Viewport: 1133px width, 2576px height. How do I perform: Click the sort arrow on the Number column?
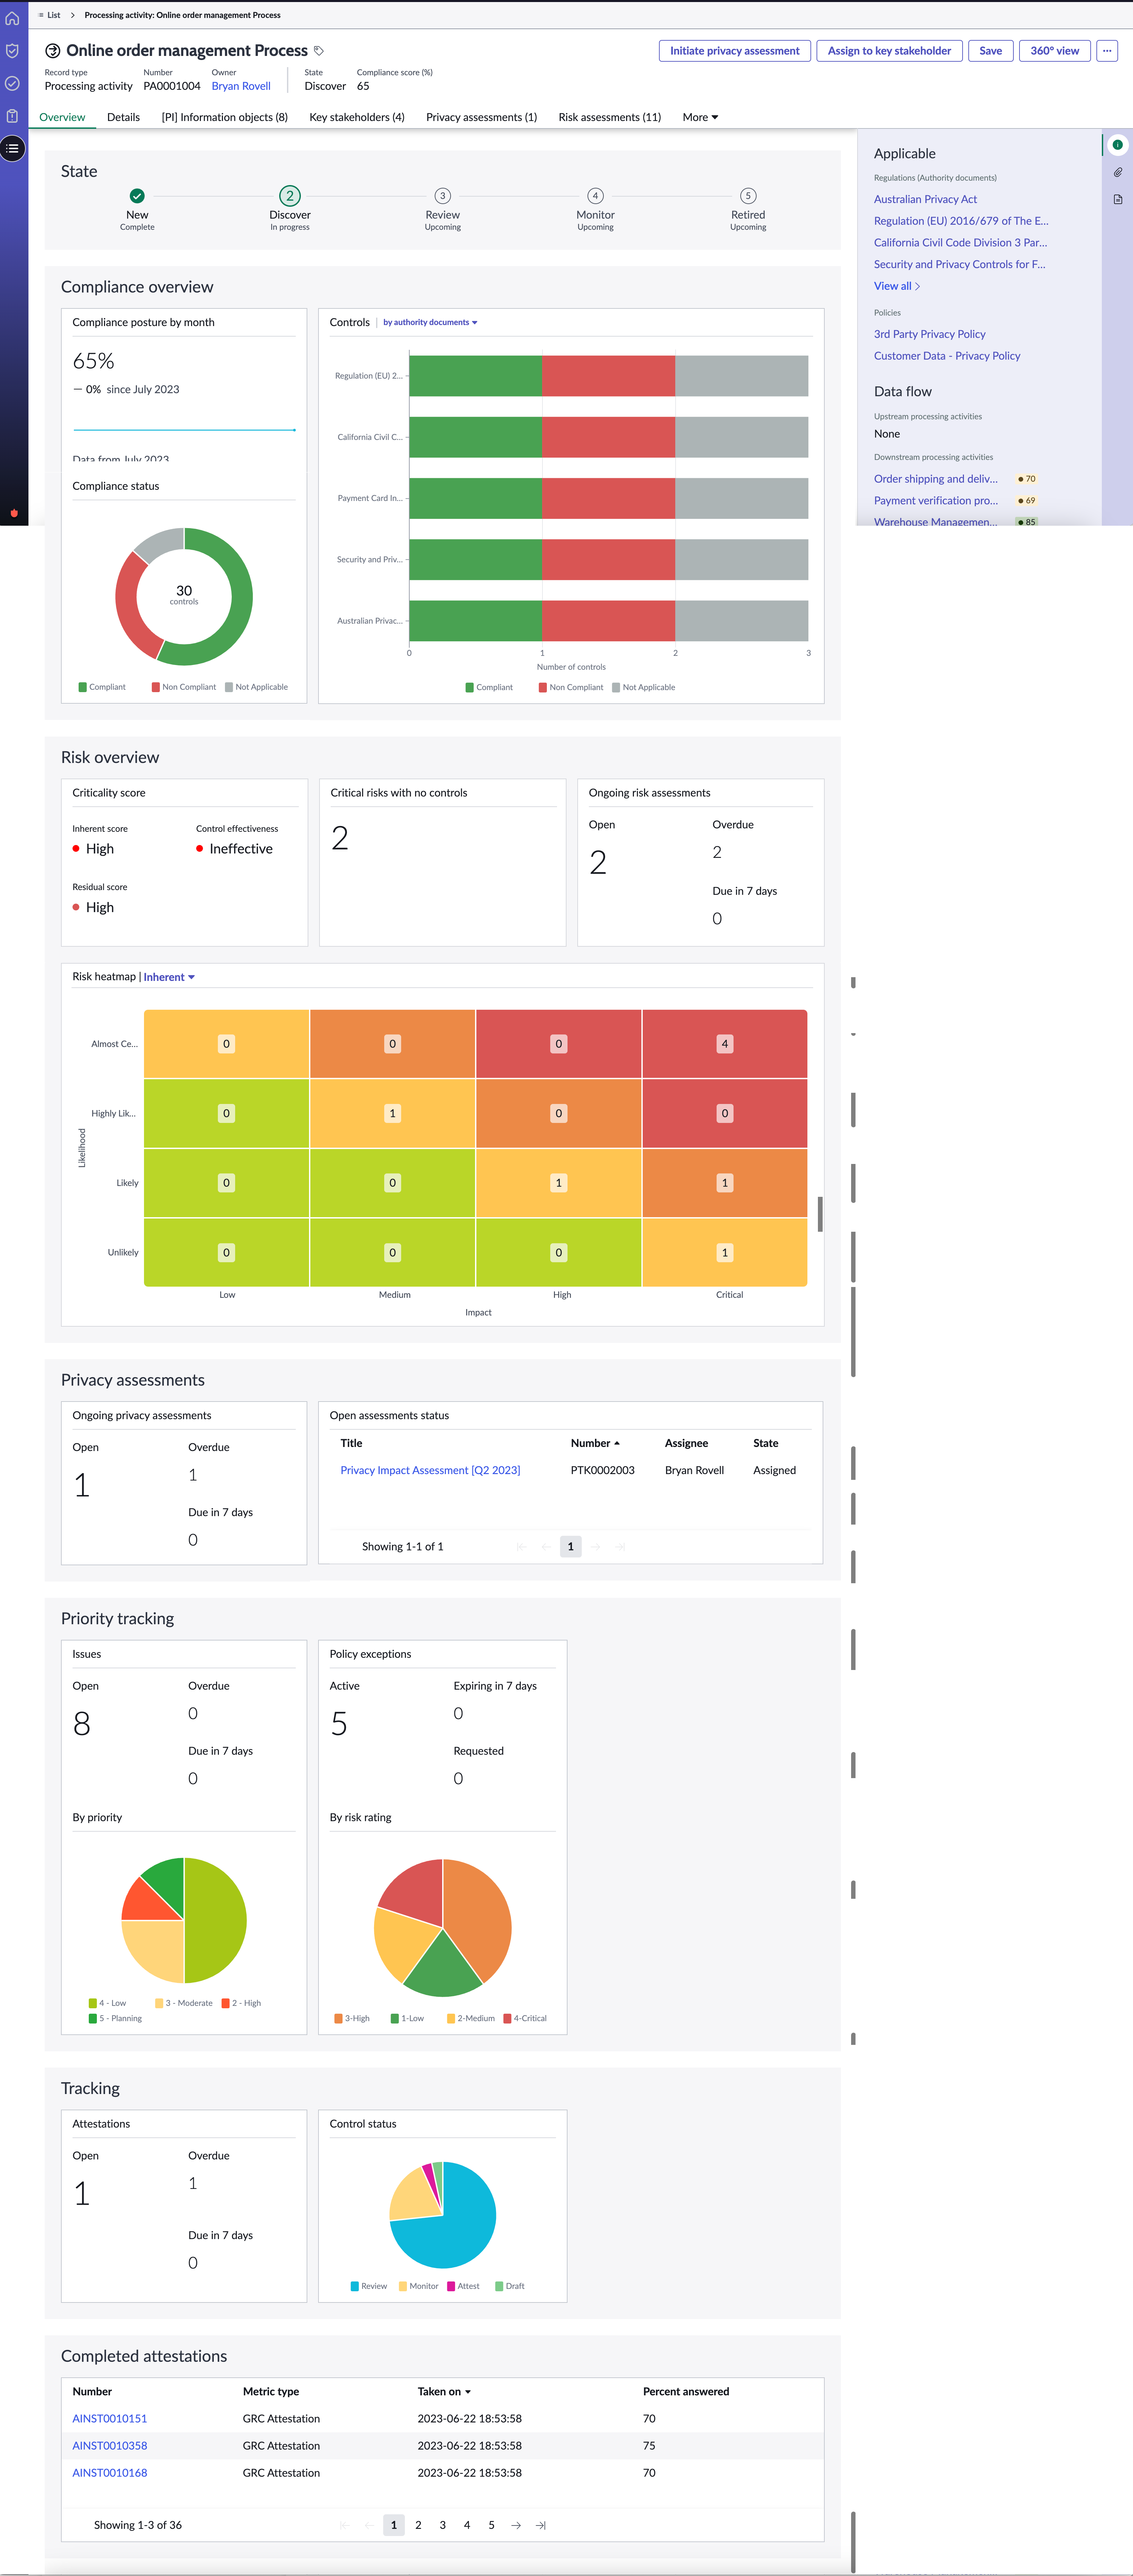pos(617,1443)
